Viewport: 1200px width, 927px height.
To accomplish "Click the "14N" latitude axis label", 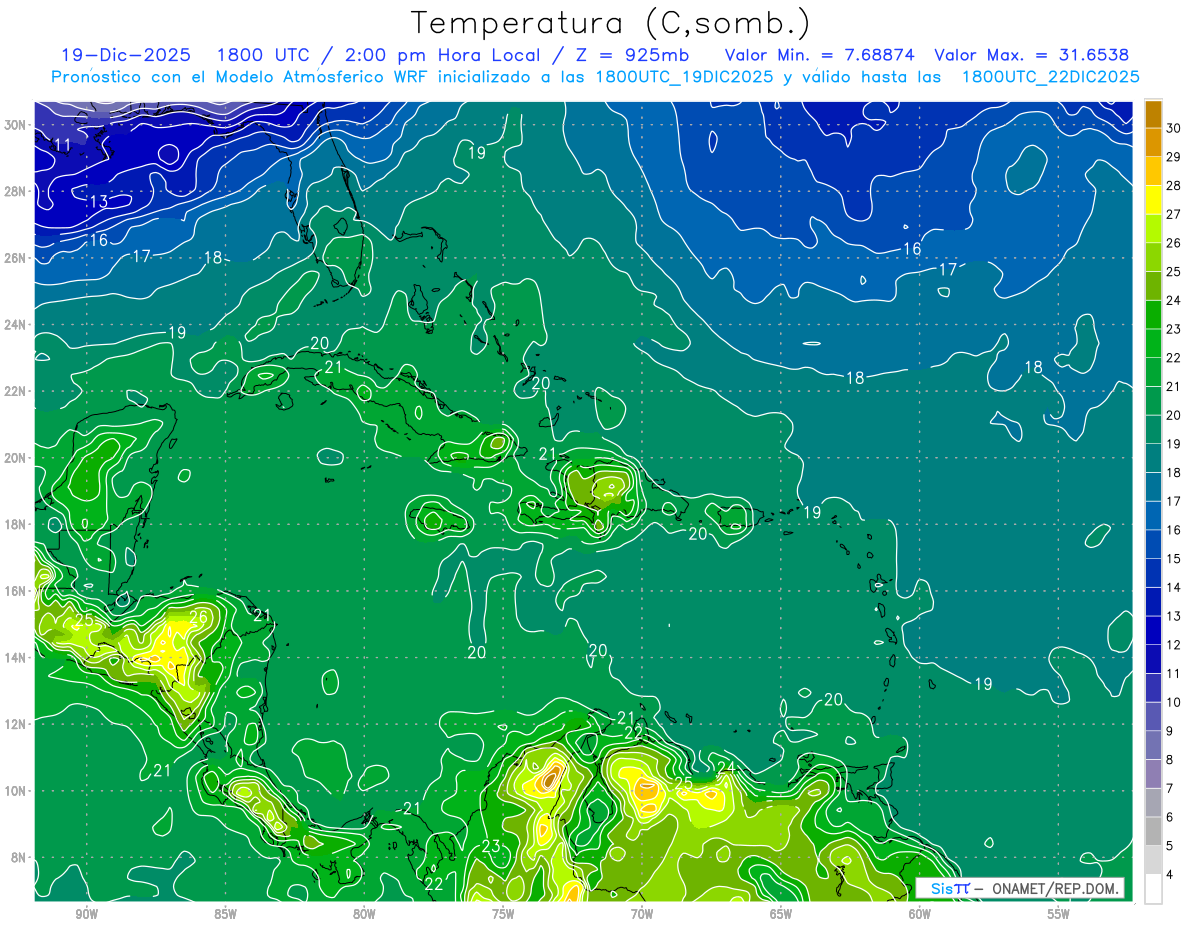I will coord(16,657).
